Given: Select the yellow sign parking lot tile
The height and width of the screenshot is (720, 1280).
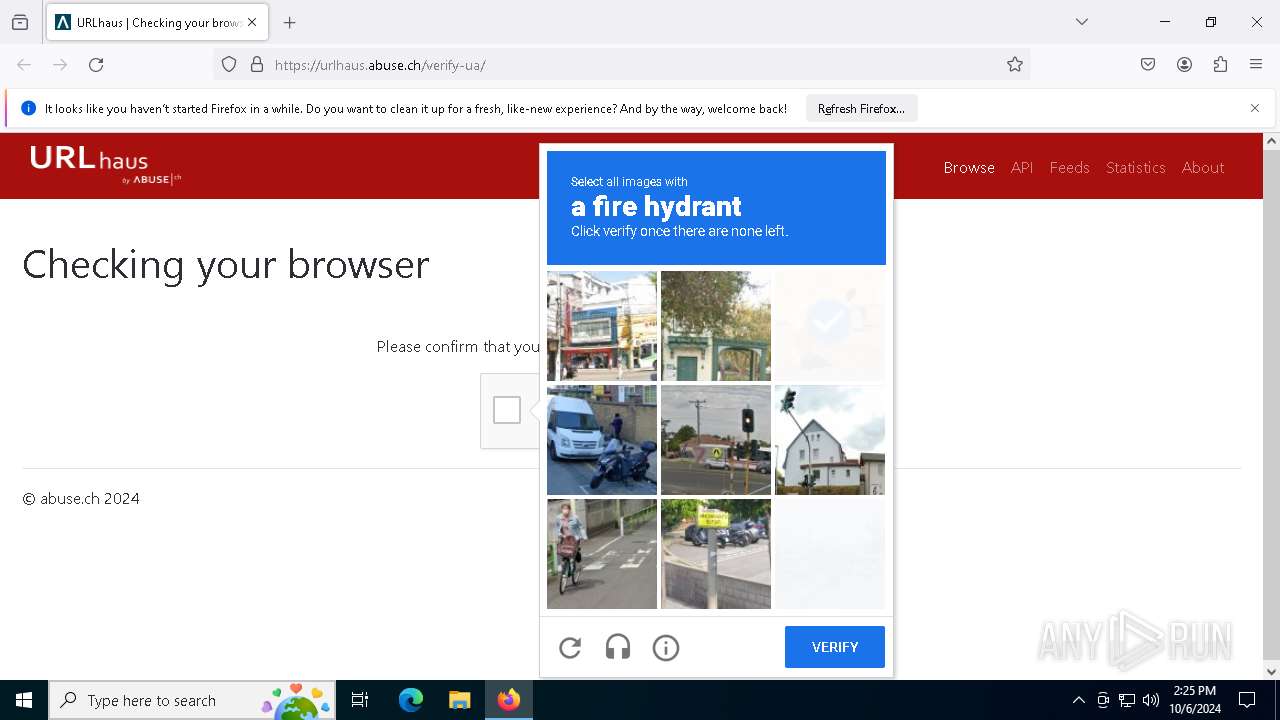Looking at the screenshot, I should (716, 554).
